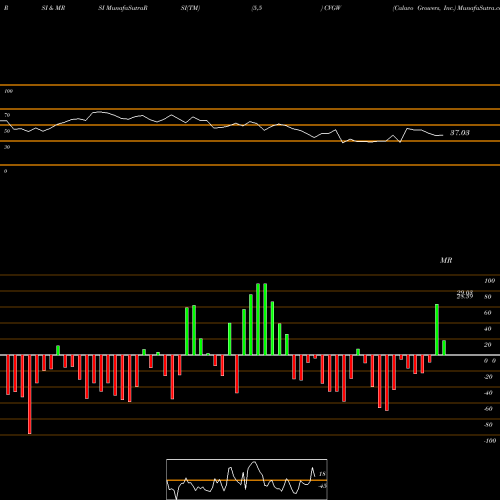Click the MR axis label 80
Screen dimensions: 500x500
(488, 297)
